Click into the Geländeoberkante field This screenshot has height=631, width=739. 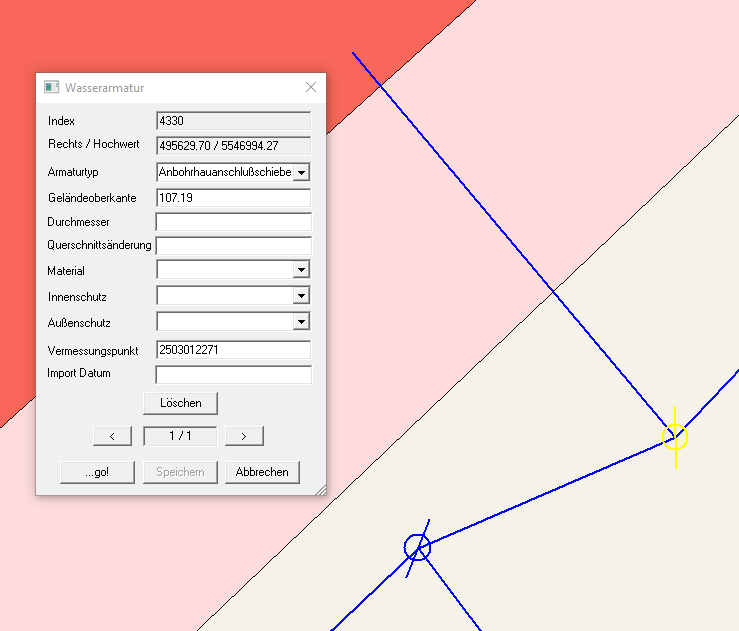[234, 198]
